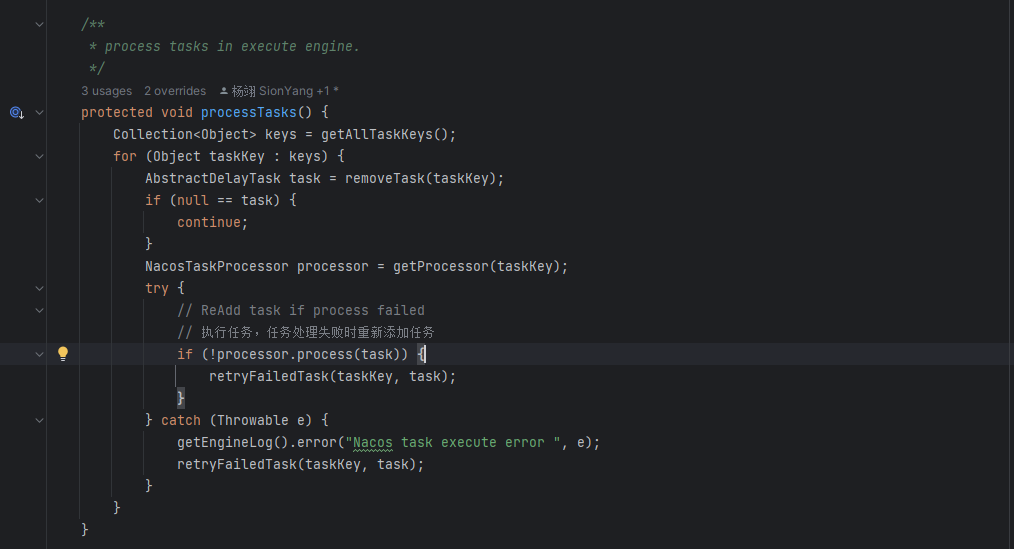The height and width of the screenshot is (549, 1014).
Task: Fold the if null == task block
Action: click(x=39, y=200)
